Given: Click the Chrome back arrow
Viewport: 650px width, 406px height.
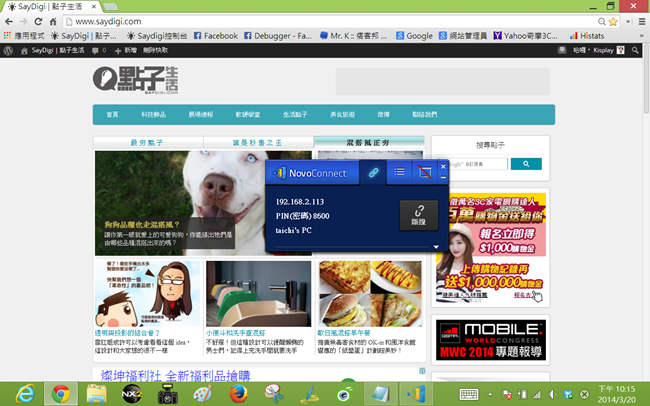Looking at the screenshot, I should (x=9, y=22).
